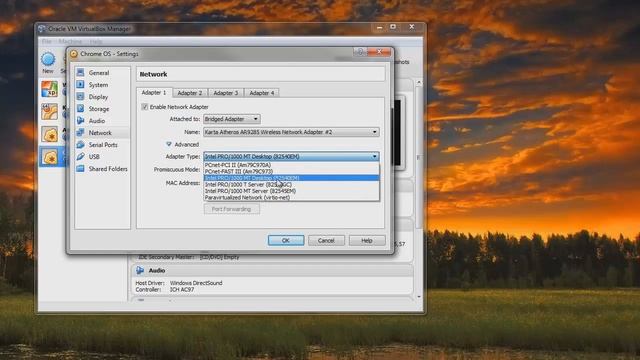Click the Network heading text

pos(153,74)
